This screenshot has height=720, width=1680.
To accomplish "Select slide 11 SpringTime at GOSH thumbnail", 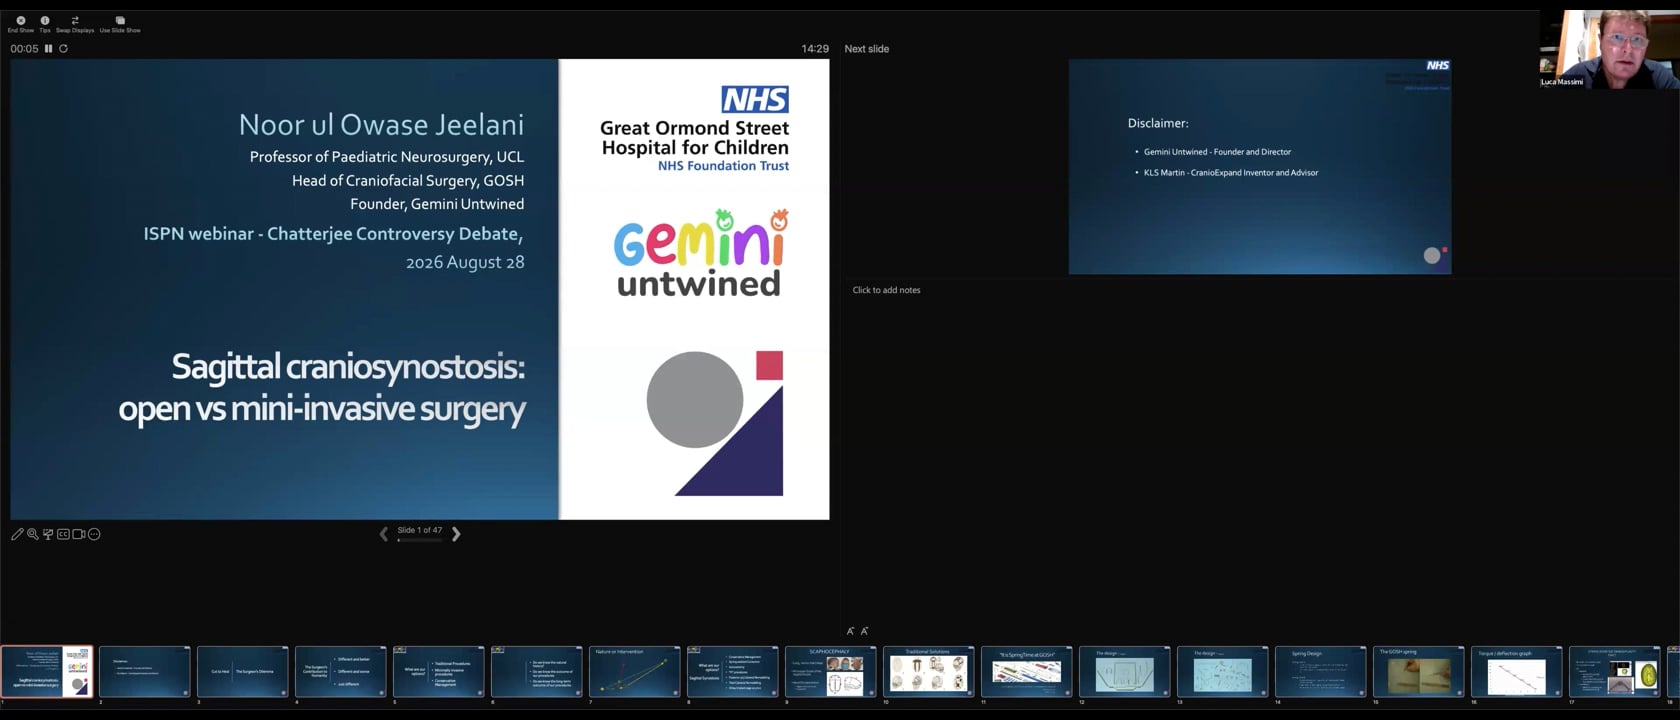I will click(1027, 672).
